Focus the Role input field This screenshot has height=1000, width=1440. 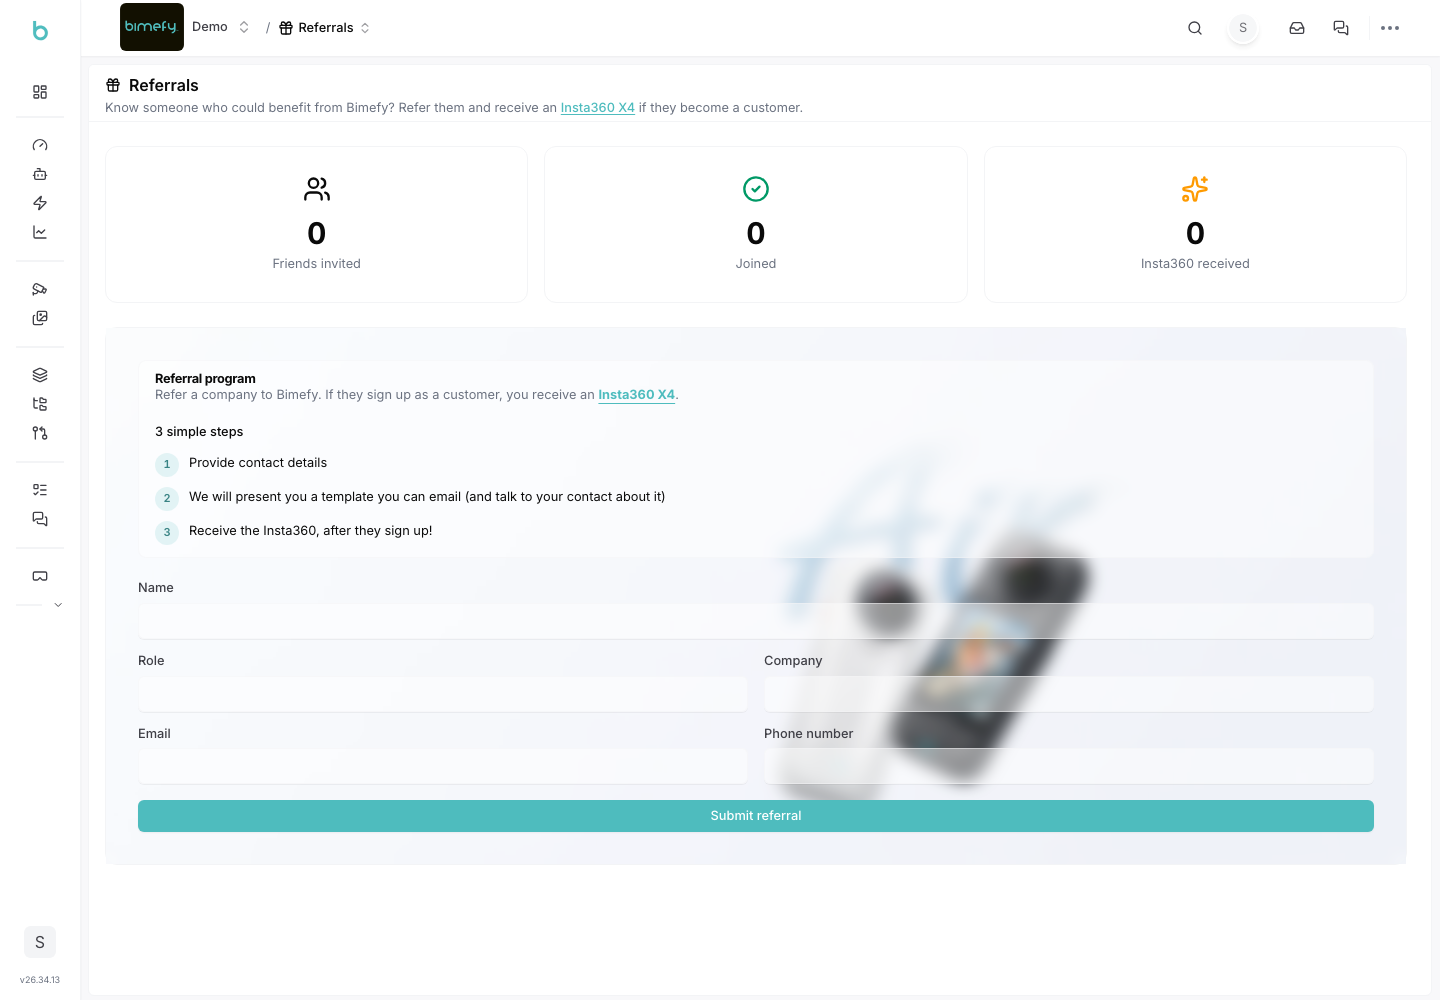443,694
